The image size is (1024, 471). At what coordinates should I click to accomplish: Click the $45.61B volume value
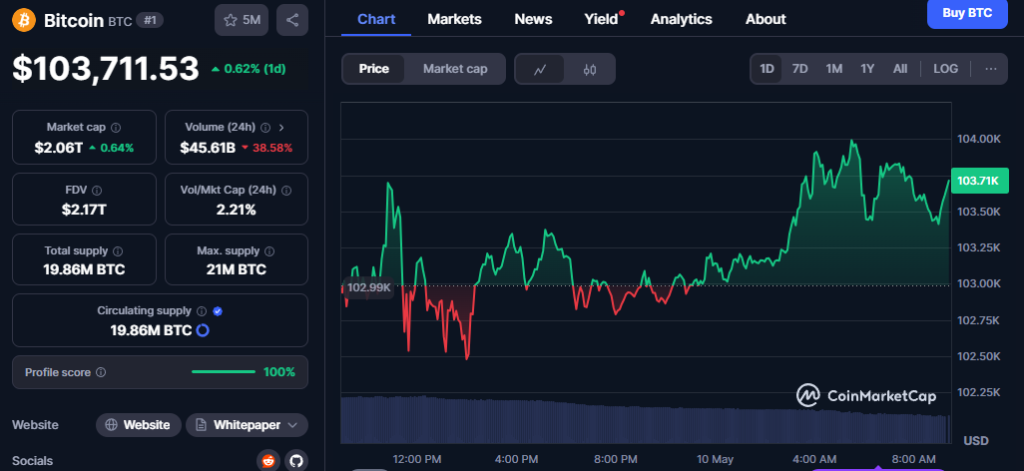point(208,148)
